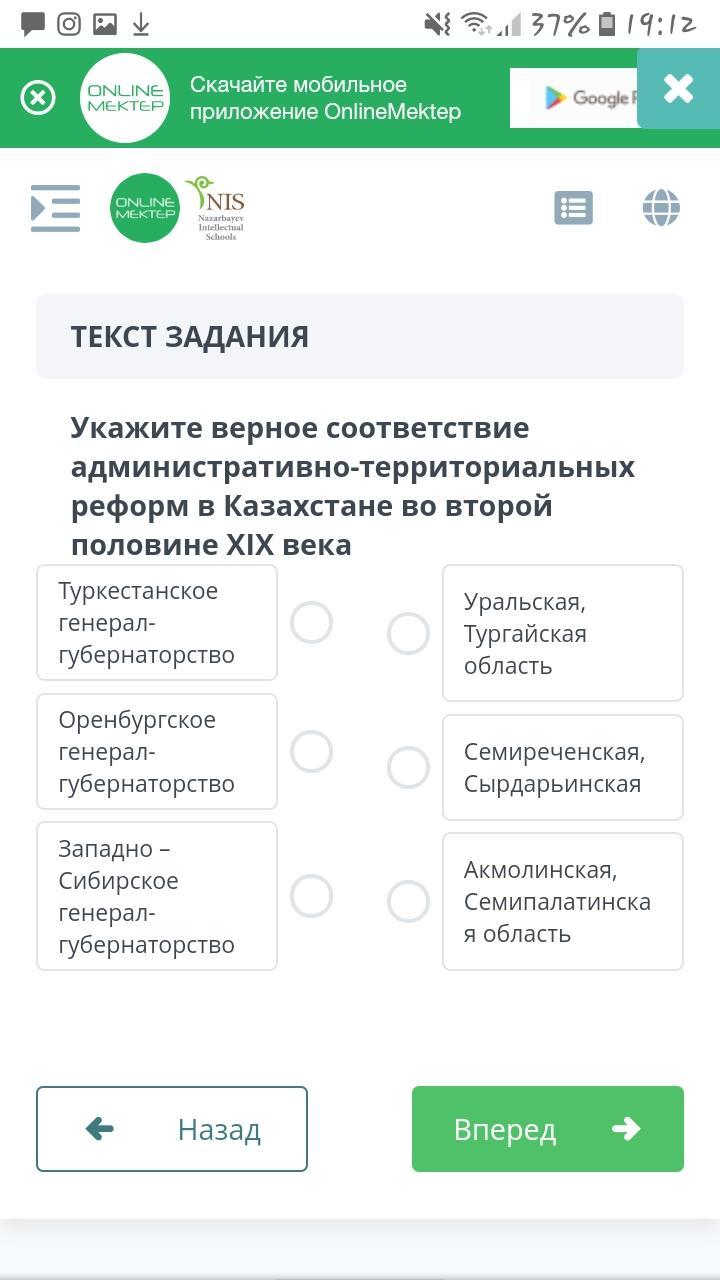Select radio next to Туркестанское генерал-губернаторство
Viewport: 720px width, 1280px height.
click(311, 622)
